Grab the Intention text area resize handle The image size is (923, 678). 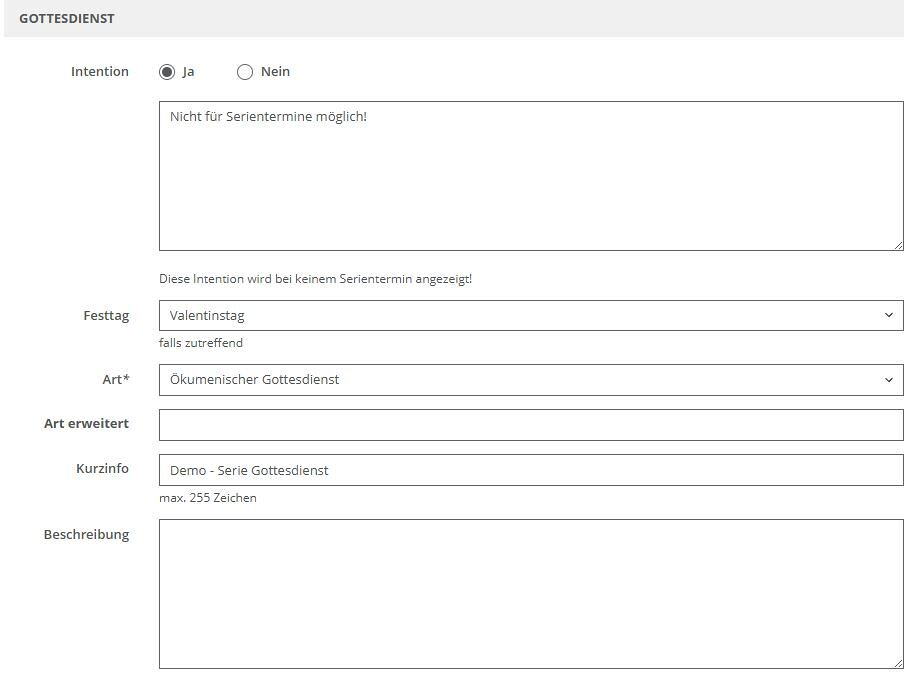(897, 244)
